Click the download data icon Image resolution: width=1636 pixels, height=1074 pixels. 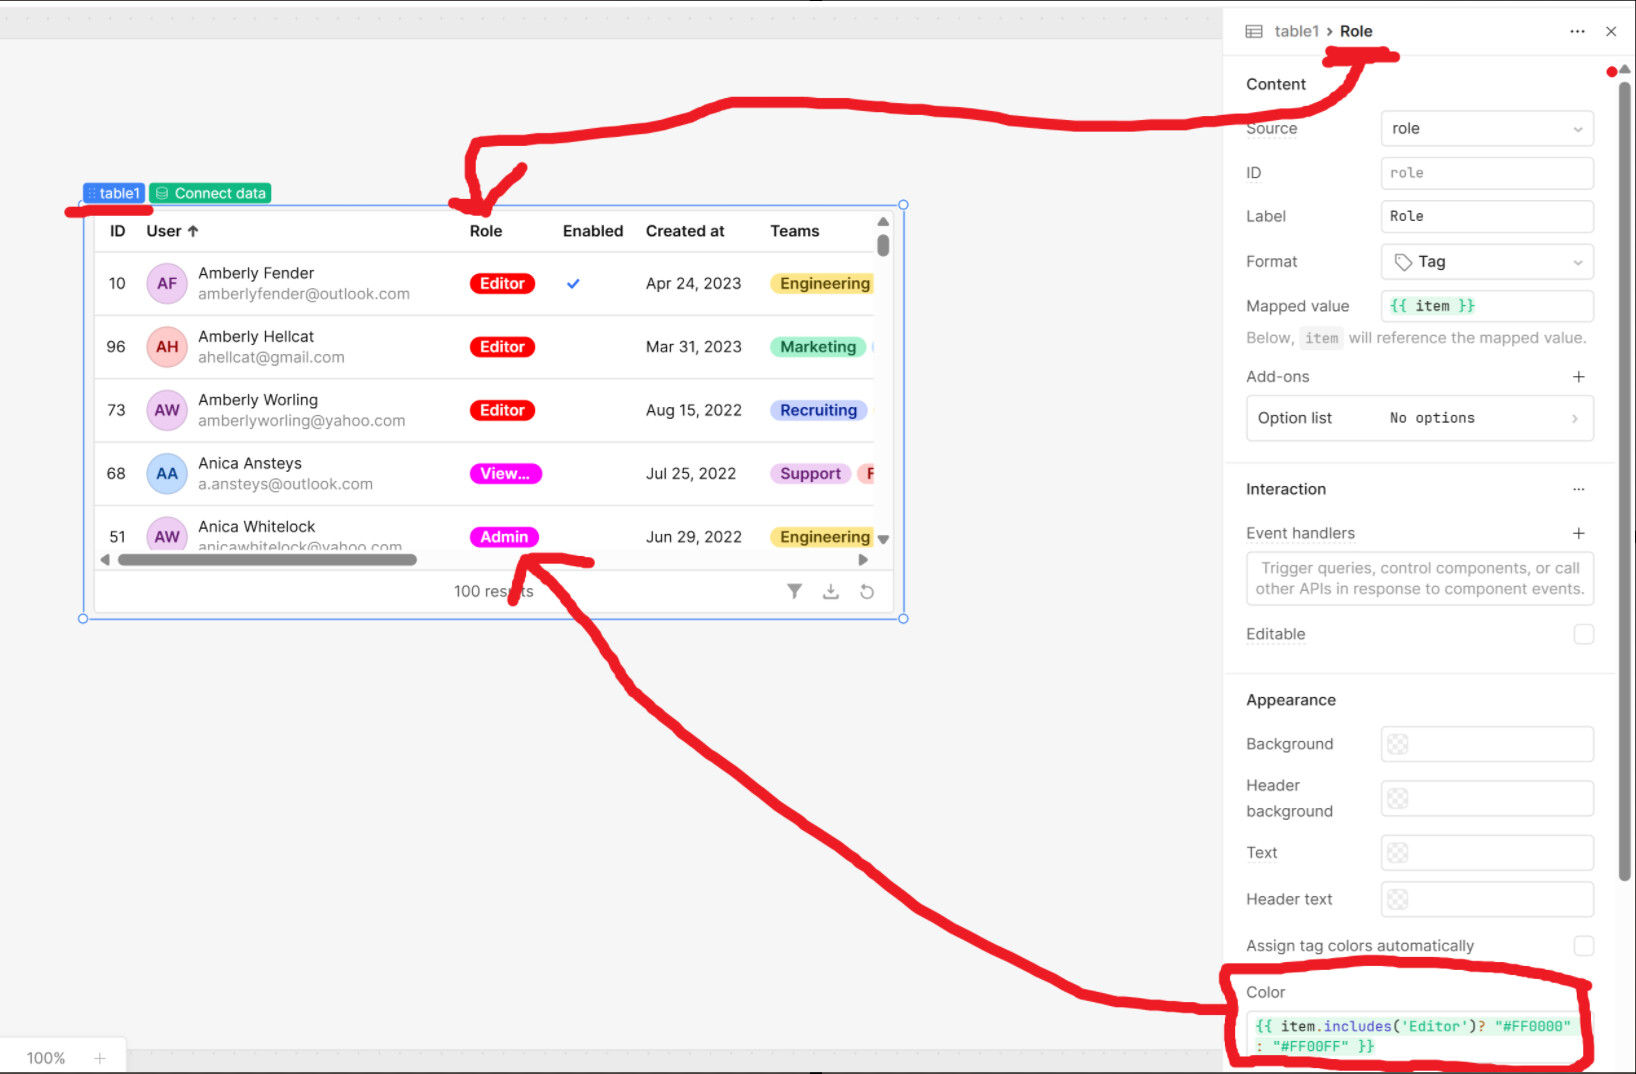pos(830,591)
